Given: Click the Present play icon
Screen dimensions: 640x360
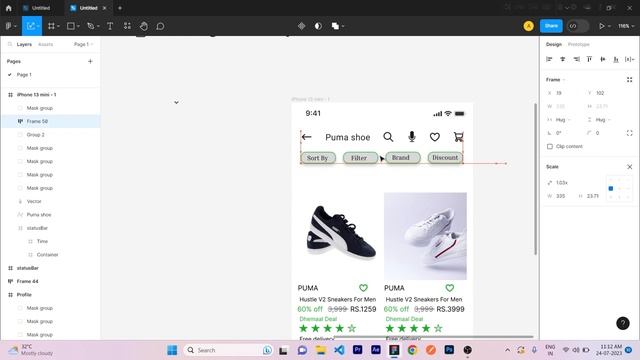Looking at the screenshot, I should pos(601,26).
